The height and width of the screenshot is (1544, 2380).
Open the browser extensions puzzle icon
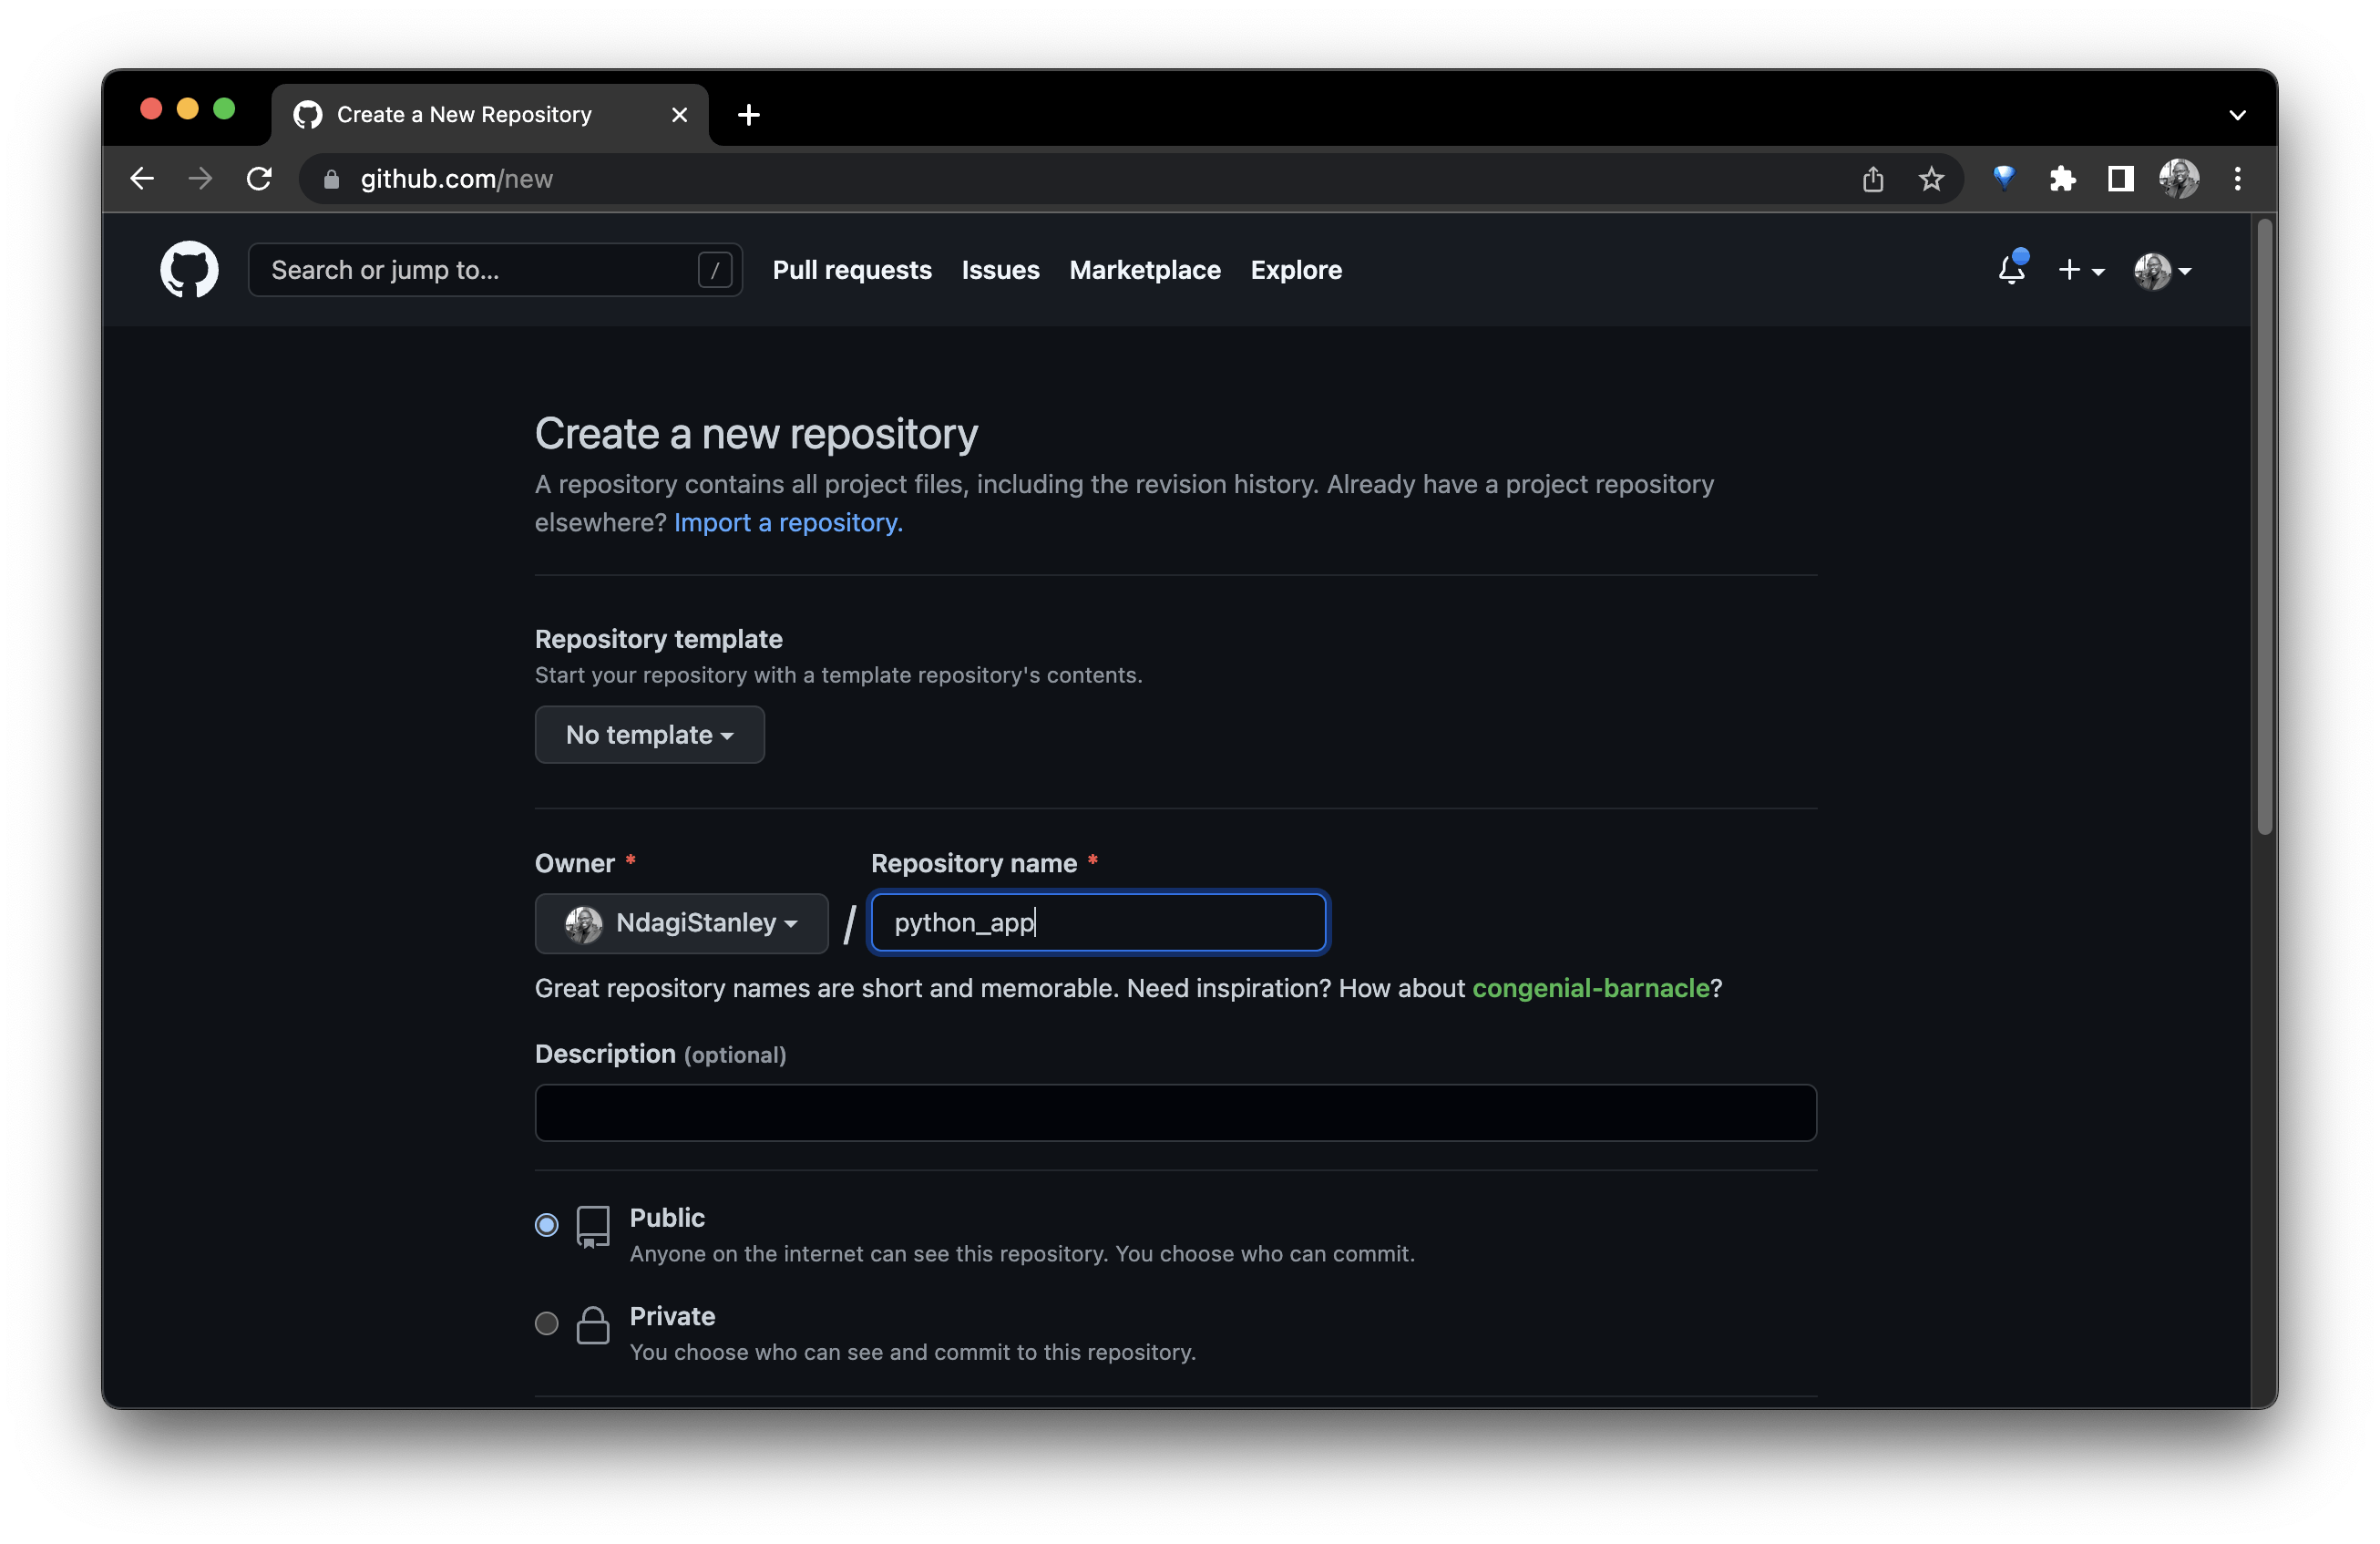click(2061, 179)
